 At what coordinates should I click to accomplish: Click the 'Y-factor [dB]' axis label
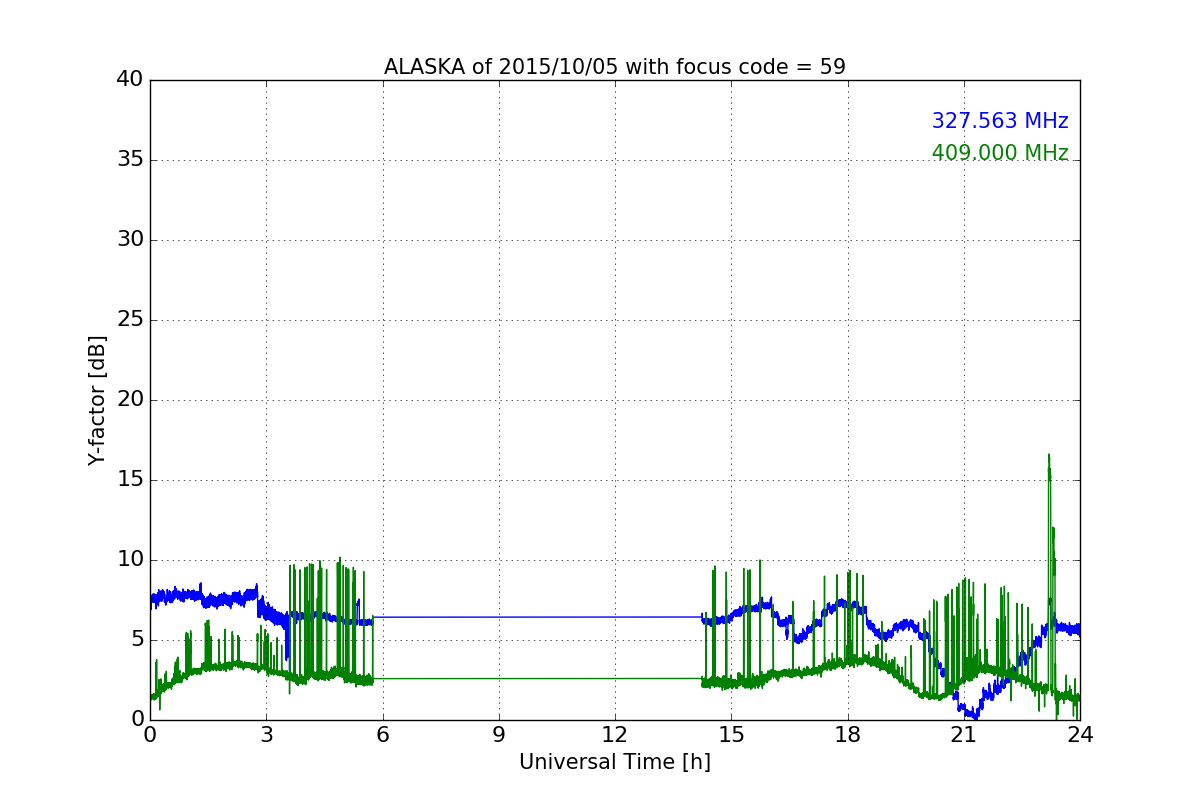[97, 400]
